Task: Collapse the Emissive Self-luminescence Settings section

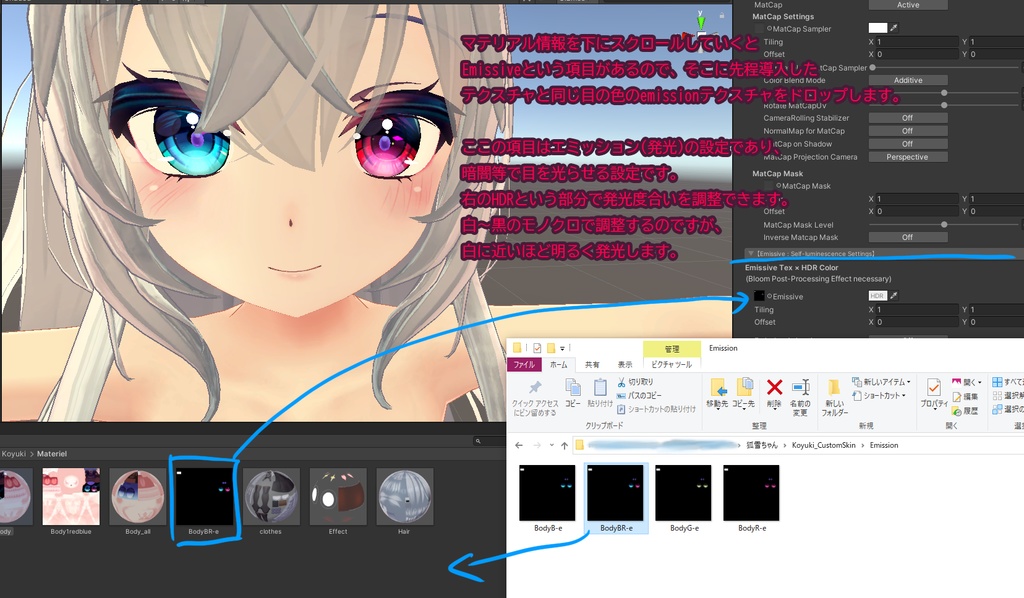Action: tap(749, 253)
